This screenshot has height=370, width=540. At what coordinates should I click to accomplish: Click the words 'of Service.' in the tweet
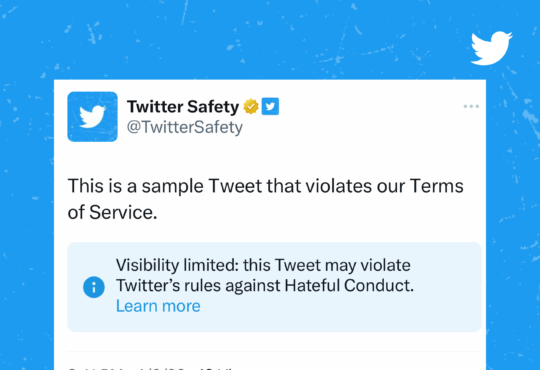(112, 212)
